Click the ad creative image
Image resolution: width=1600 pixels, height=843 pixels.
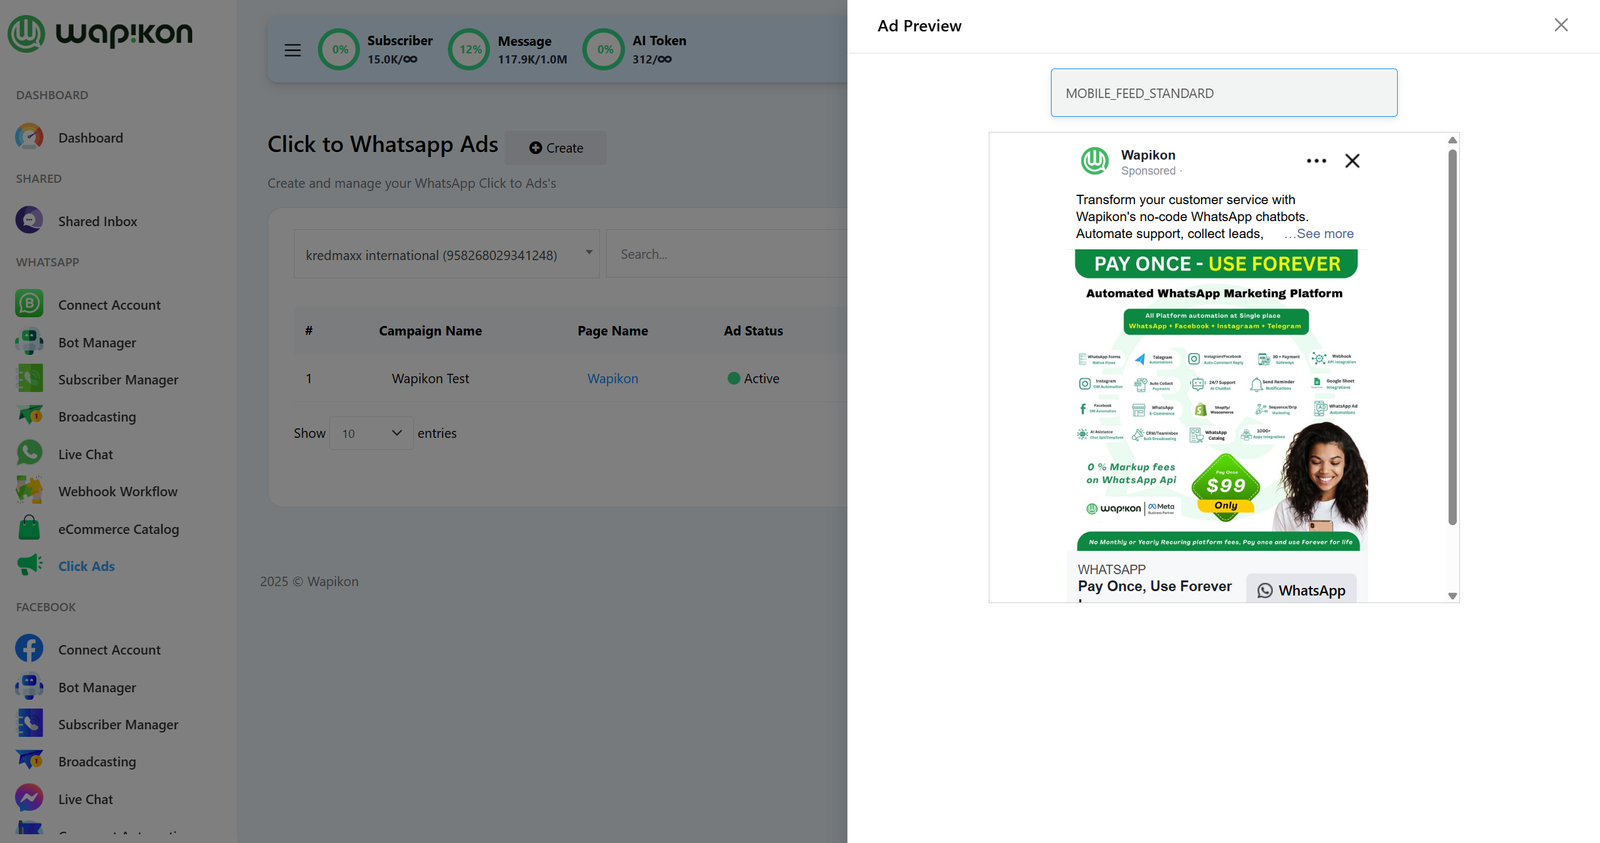tap(1217, 400)
